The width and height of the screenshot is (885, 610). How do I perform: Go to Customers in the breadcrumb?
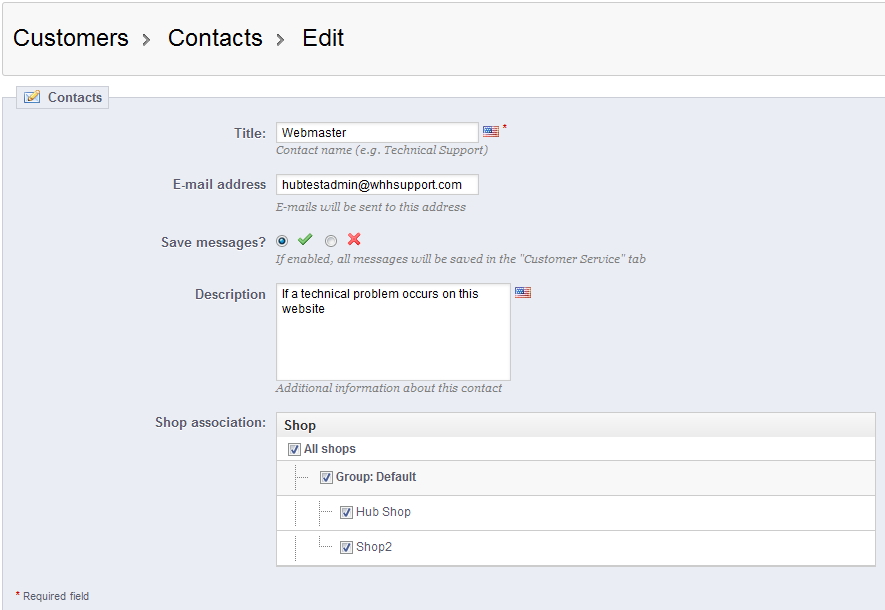pyautogui.click(x=71, y=38)
